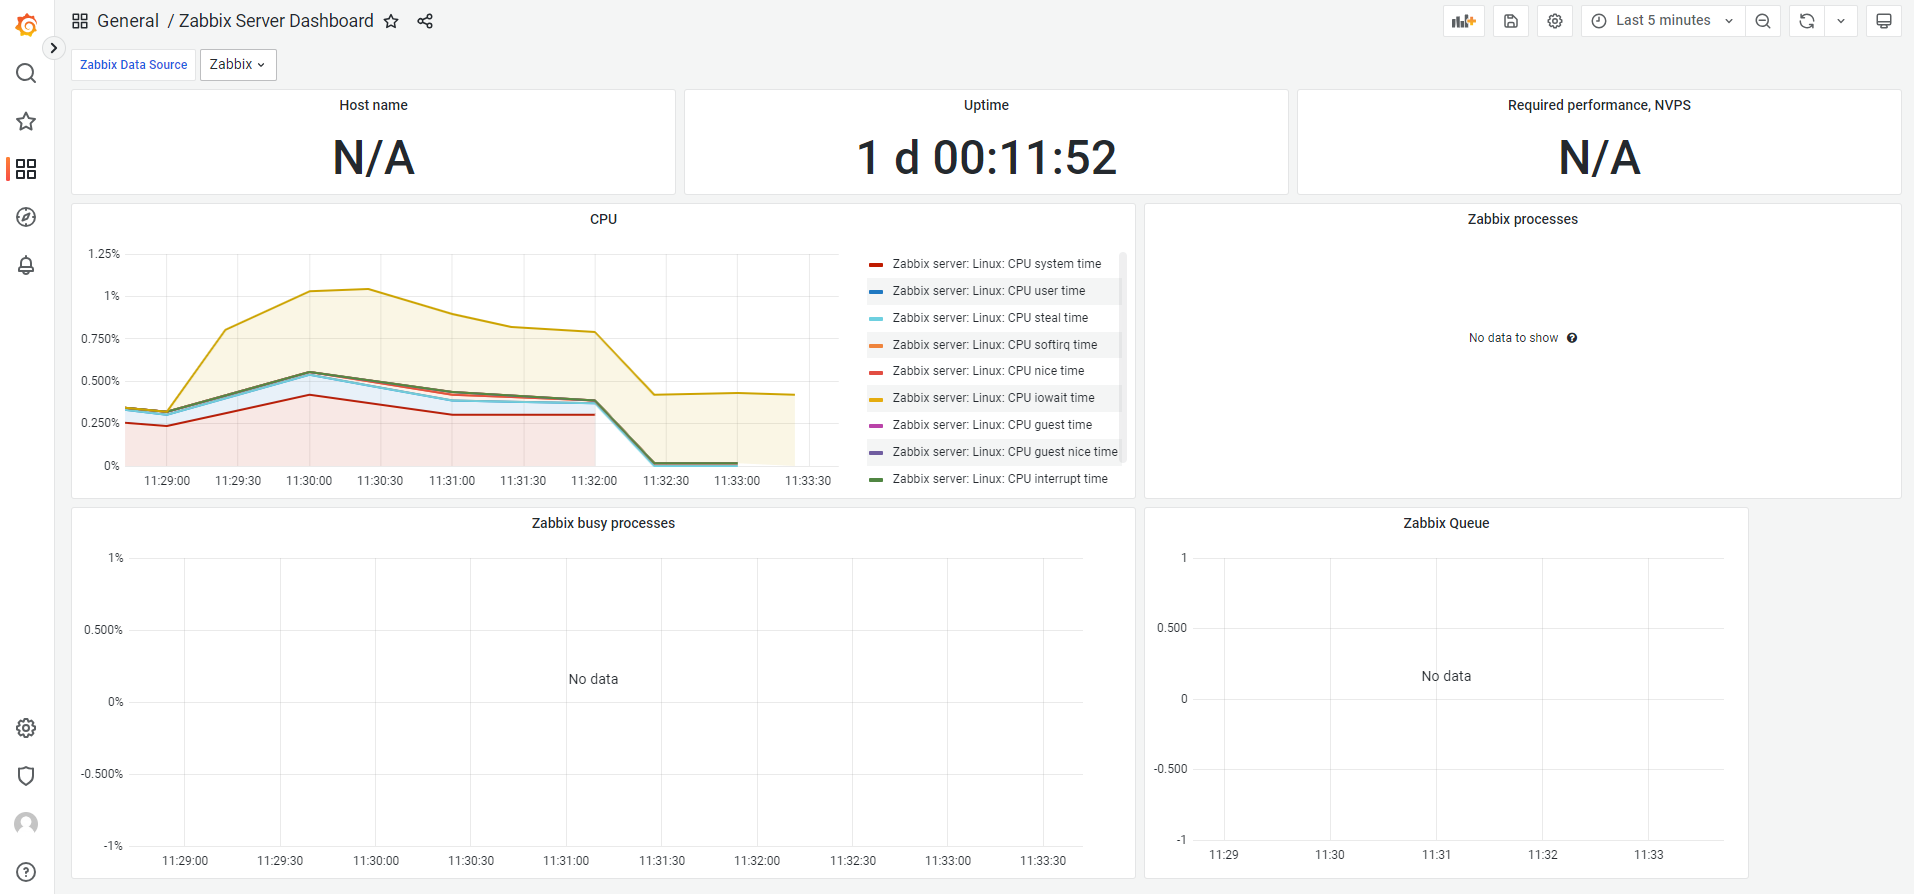Image resolution: width=1914 pixels, height=894 pixels.
Task: Toggle CPU steal time legend series
Action: point(990,318)
